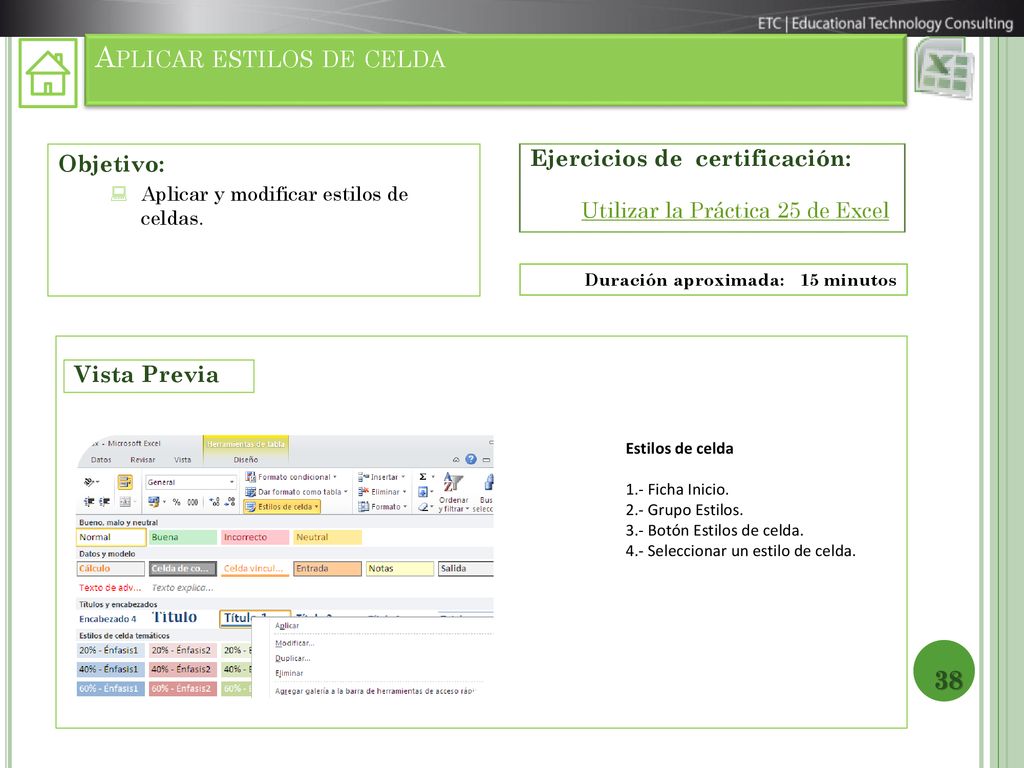
Task: Select the Neutral cell style
Action: [x=327, y=537]
